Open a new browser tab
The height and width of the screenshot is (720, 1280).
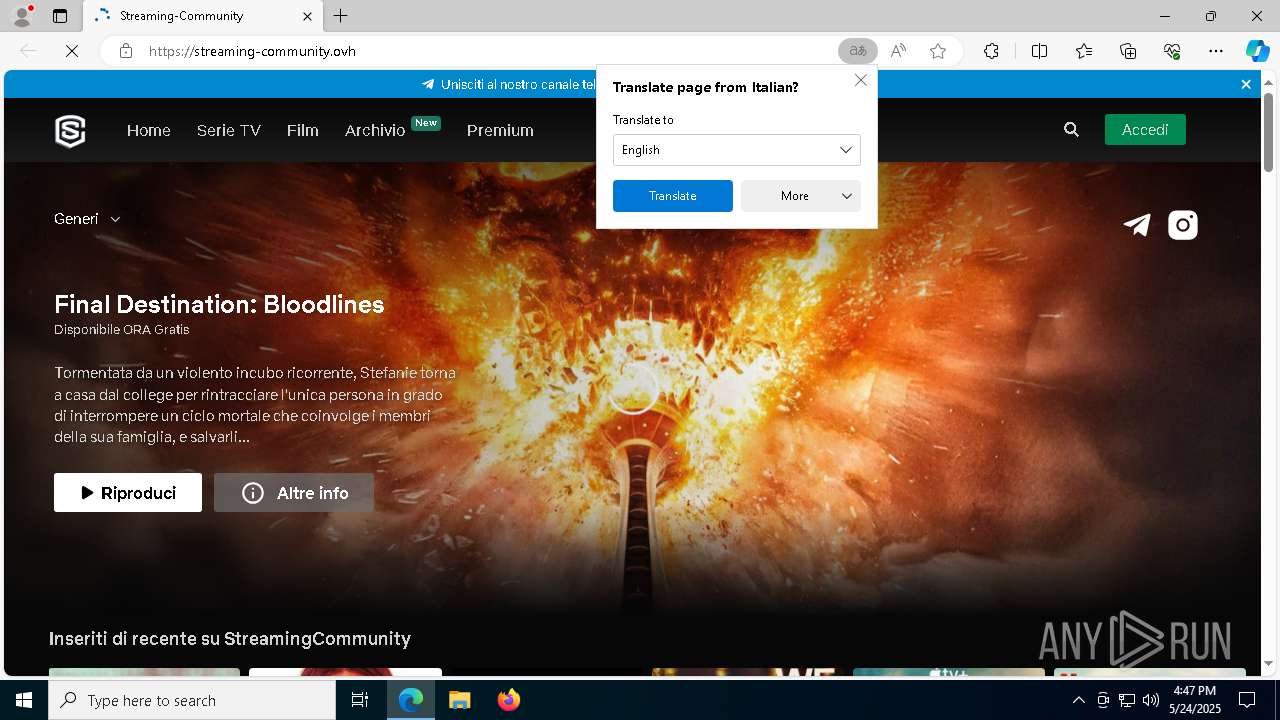click(x=341, y=16)
